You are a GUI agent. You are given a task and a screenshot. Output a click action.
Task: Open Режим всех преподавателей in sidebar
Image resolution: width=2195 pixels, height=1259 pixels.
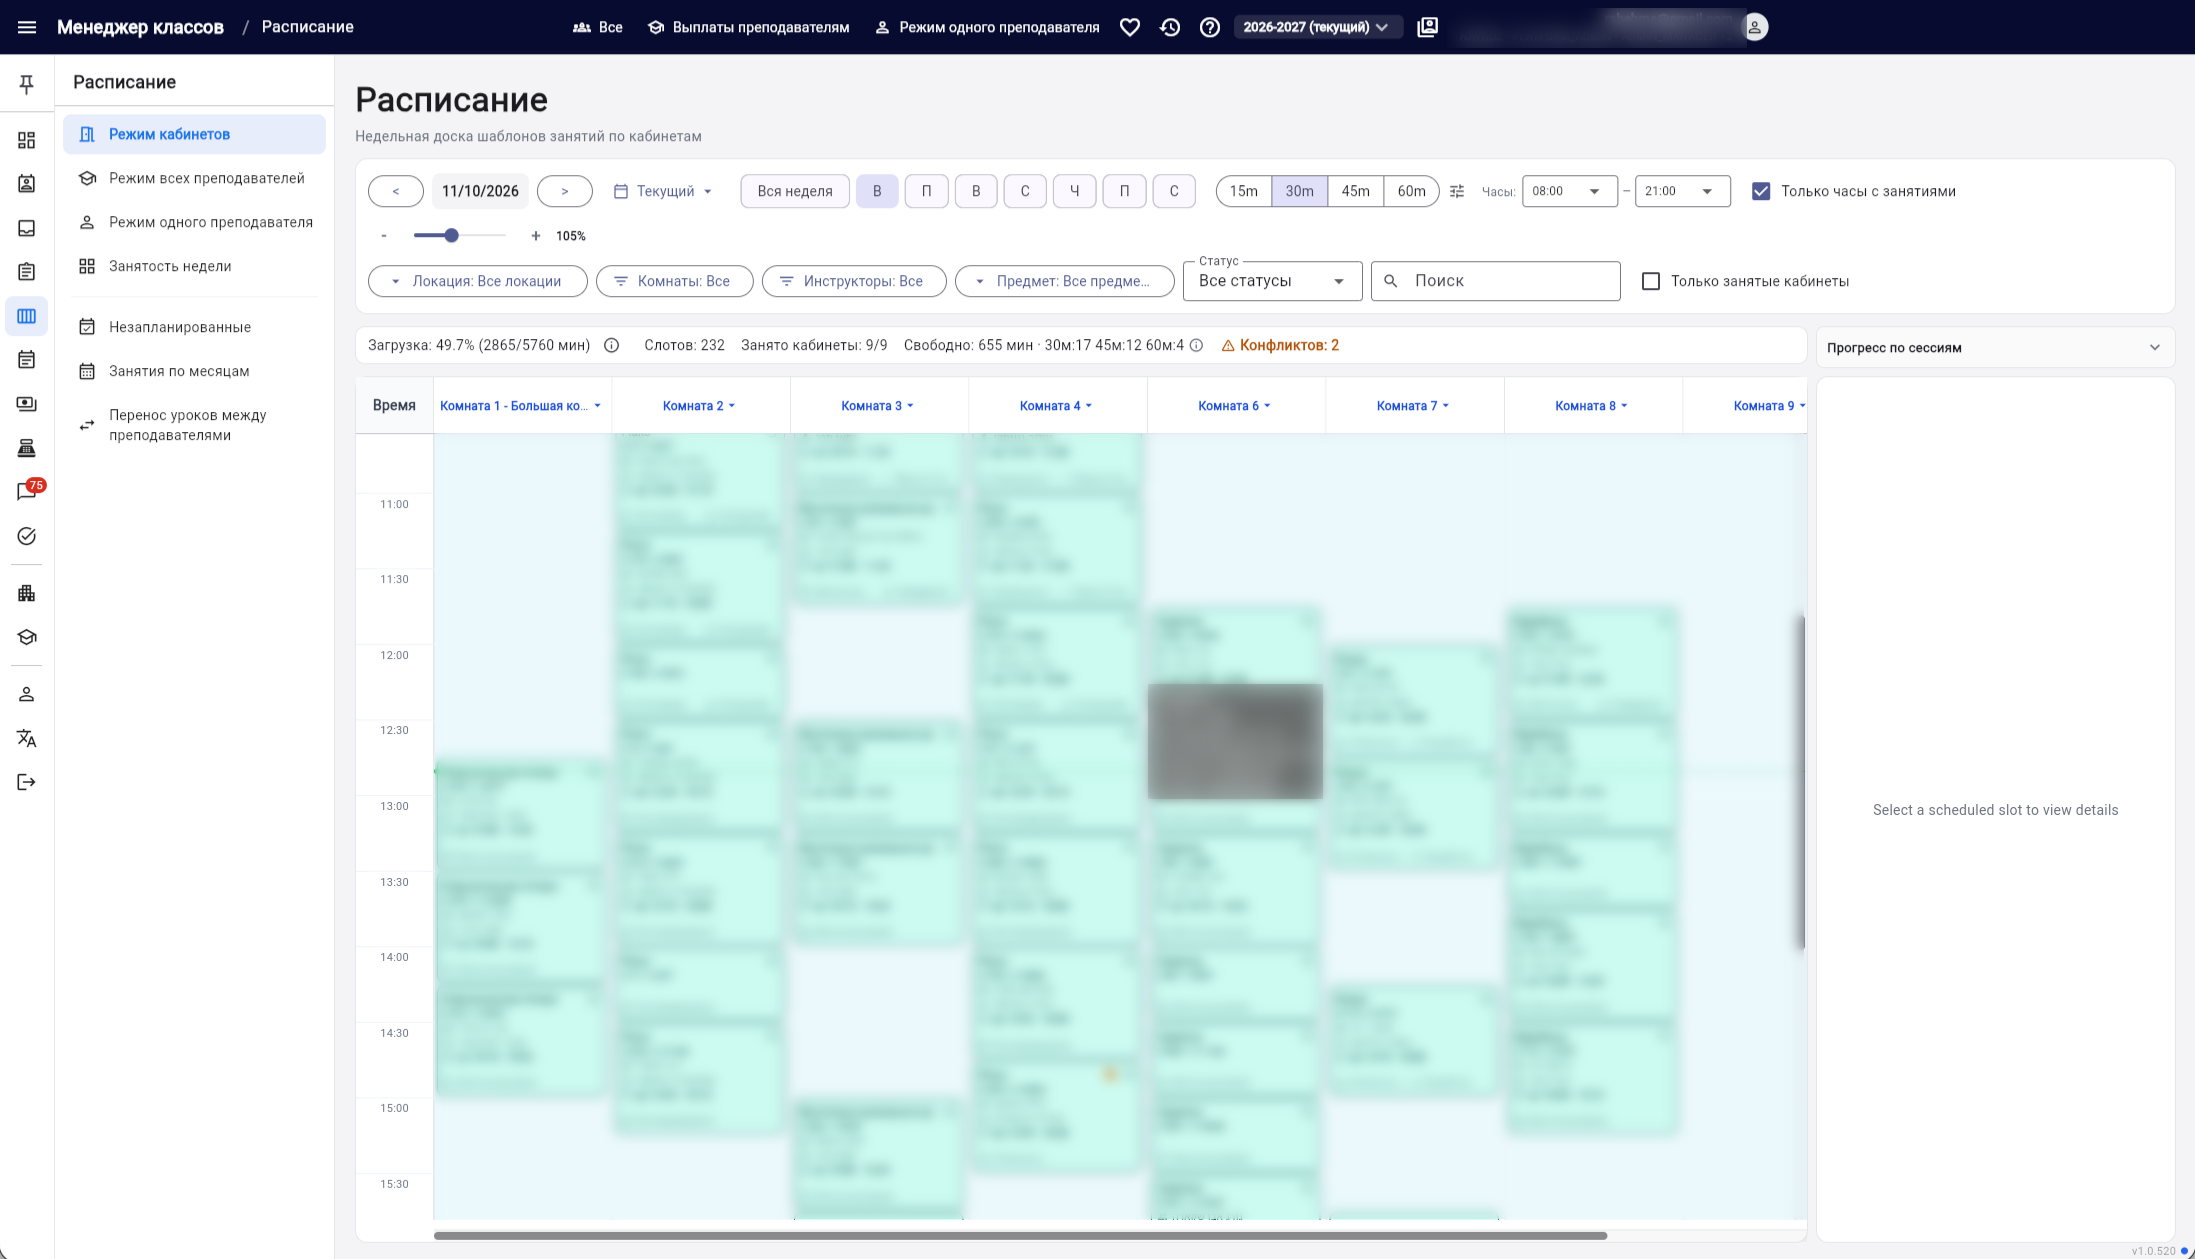tap(195, 178)
